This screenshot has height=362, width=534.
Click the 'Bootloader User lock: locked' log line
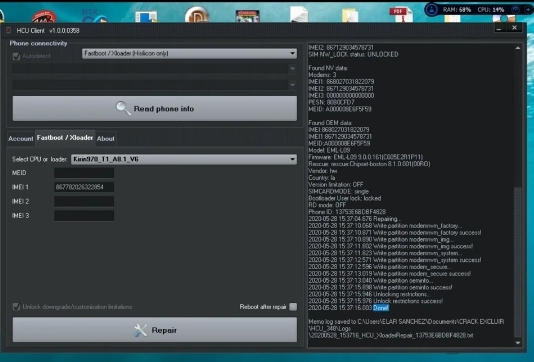pos(345,198)
